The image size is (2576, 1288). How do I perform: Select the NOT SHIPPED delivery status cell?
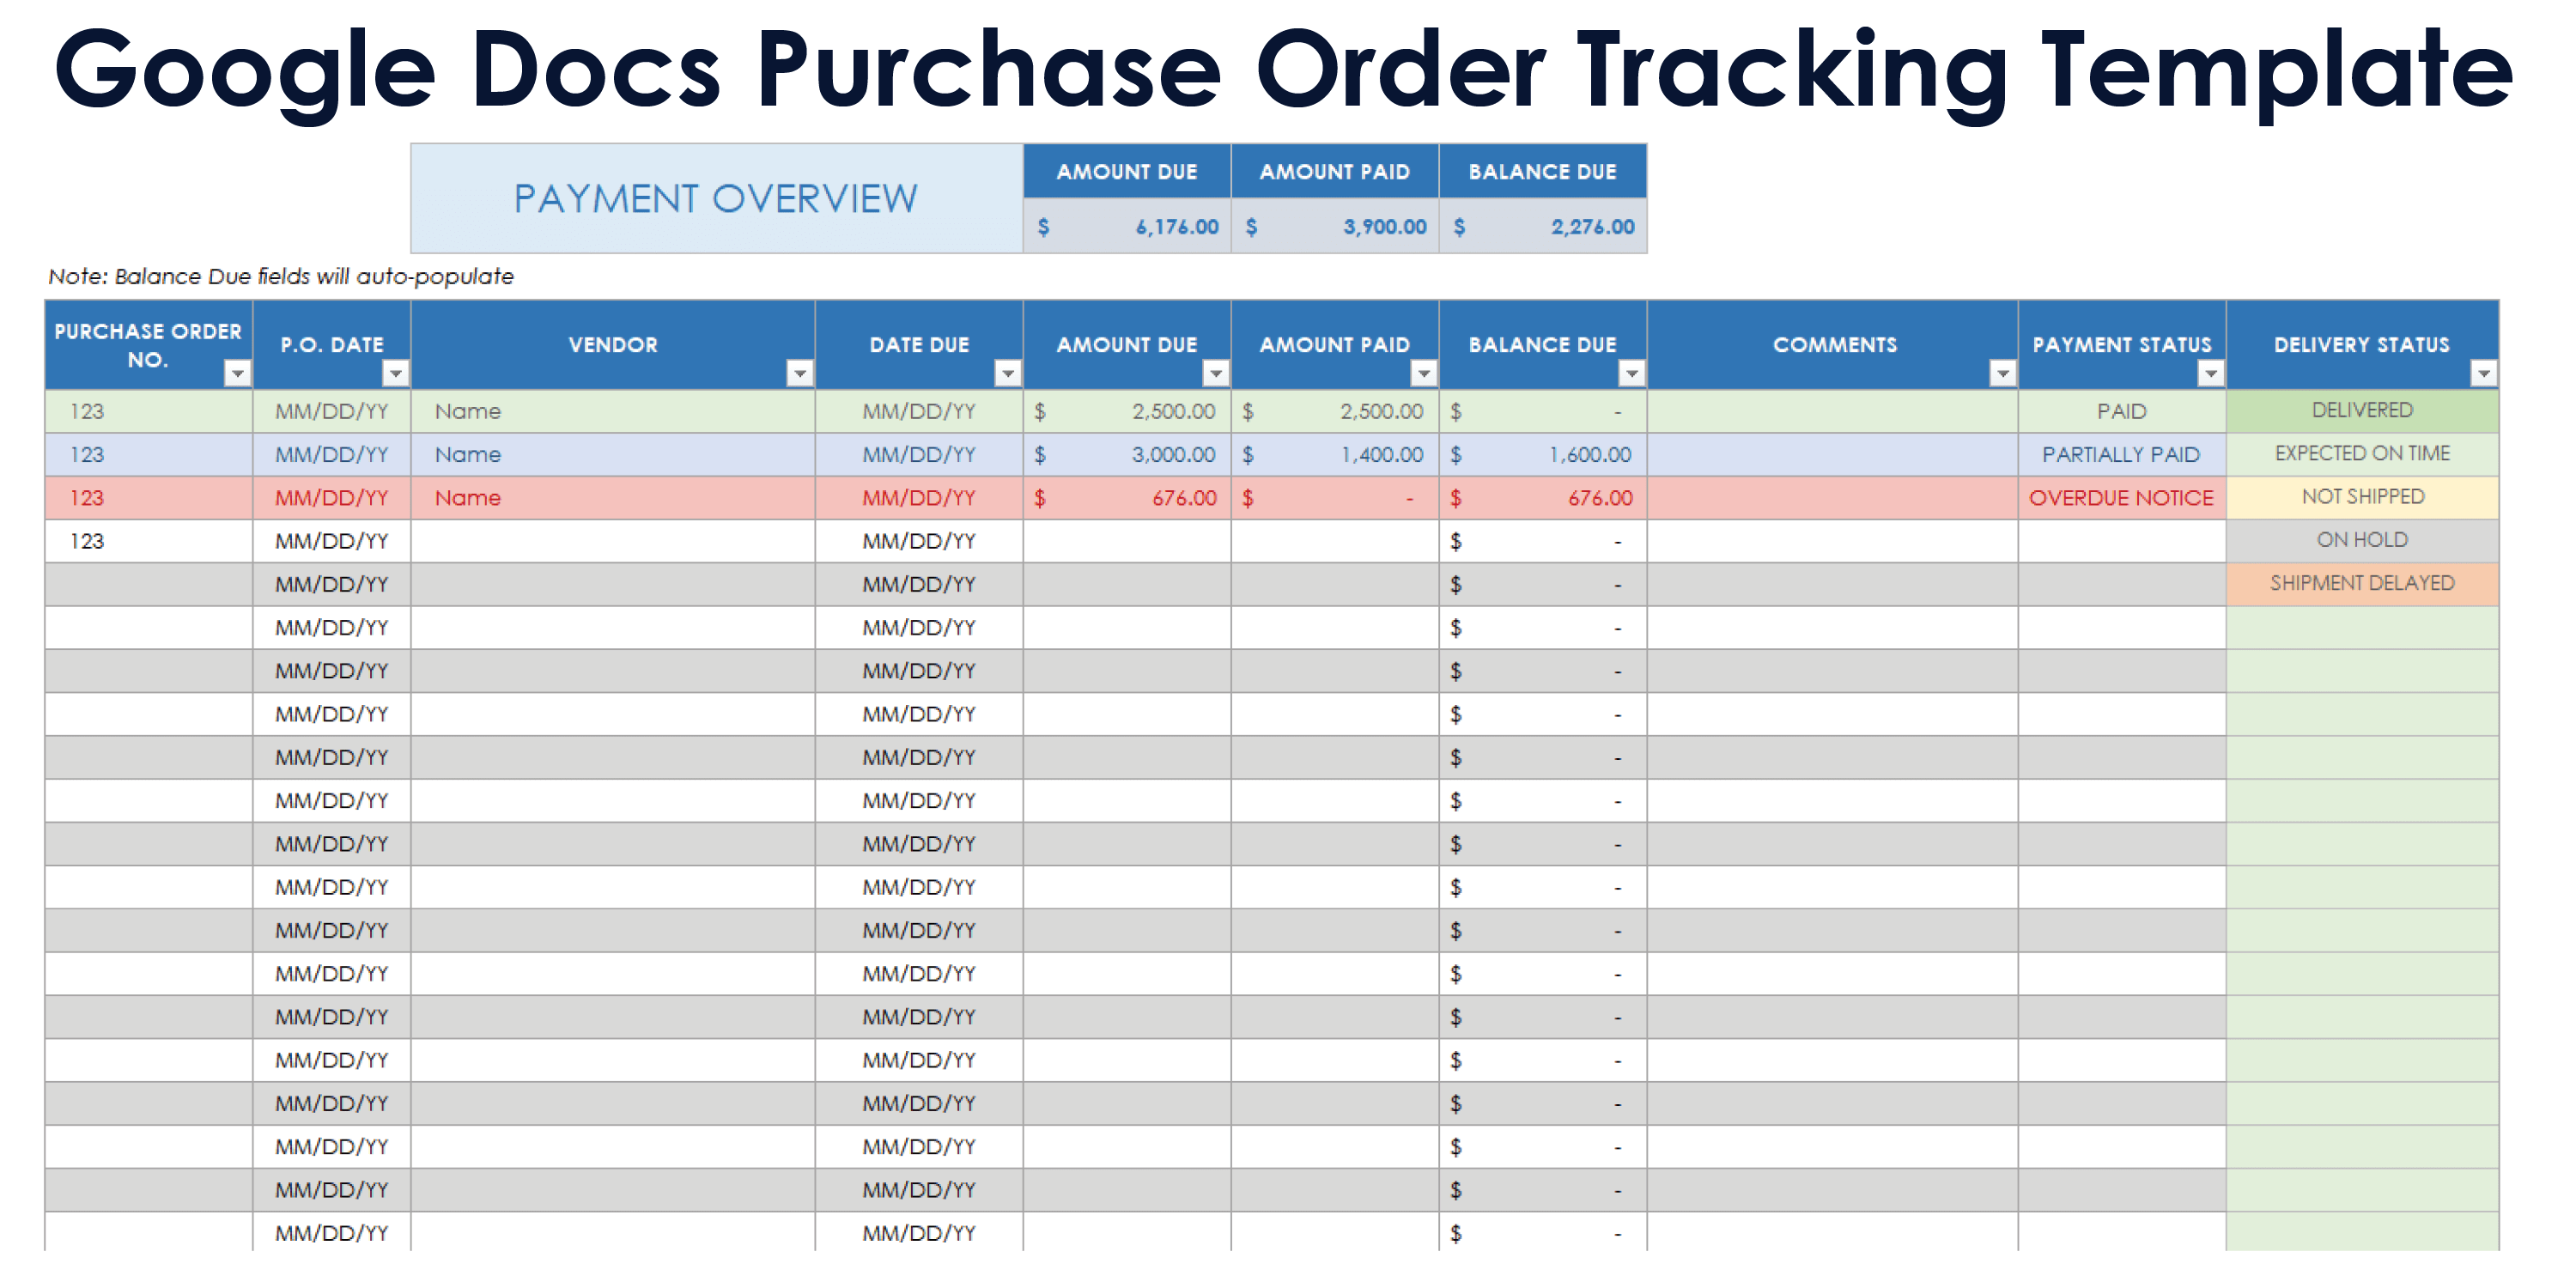click(2362, 496)
